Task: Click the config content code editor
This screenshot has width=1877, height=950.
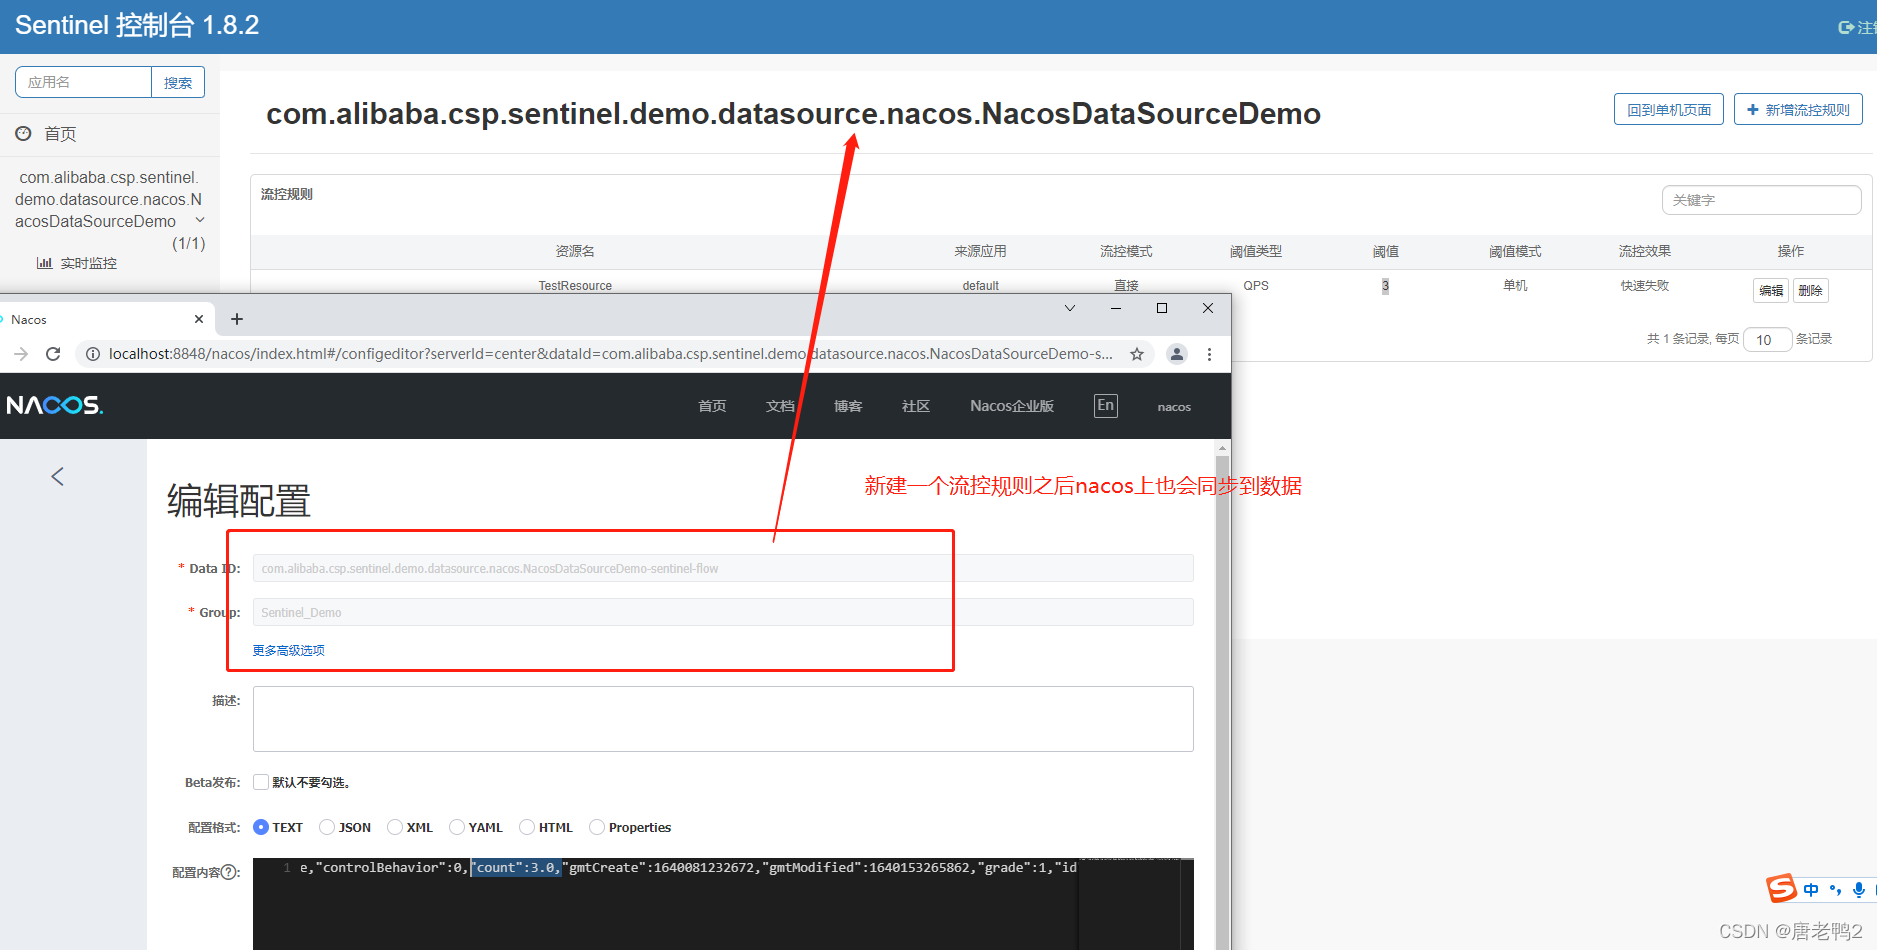Action: (723, 904)
